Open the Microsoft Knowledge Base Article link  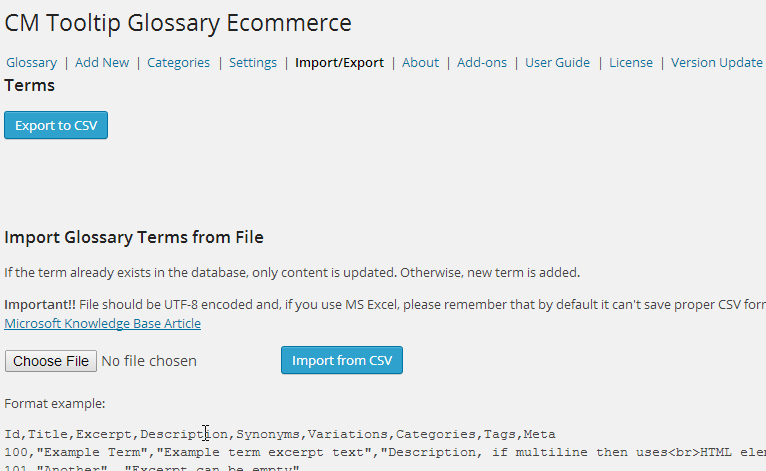[x=103, y=323]
